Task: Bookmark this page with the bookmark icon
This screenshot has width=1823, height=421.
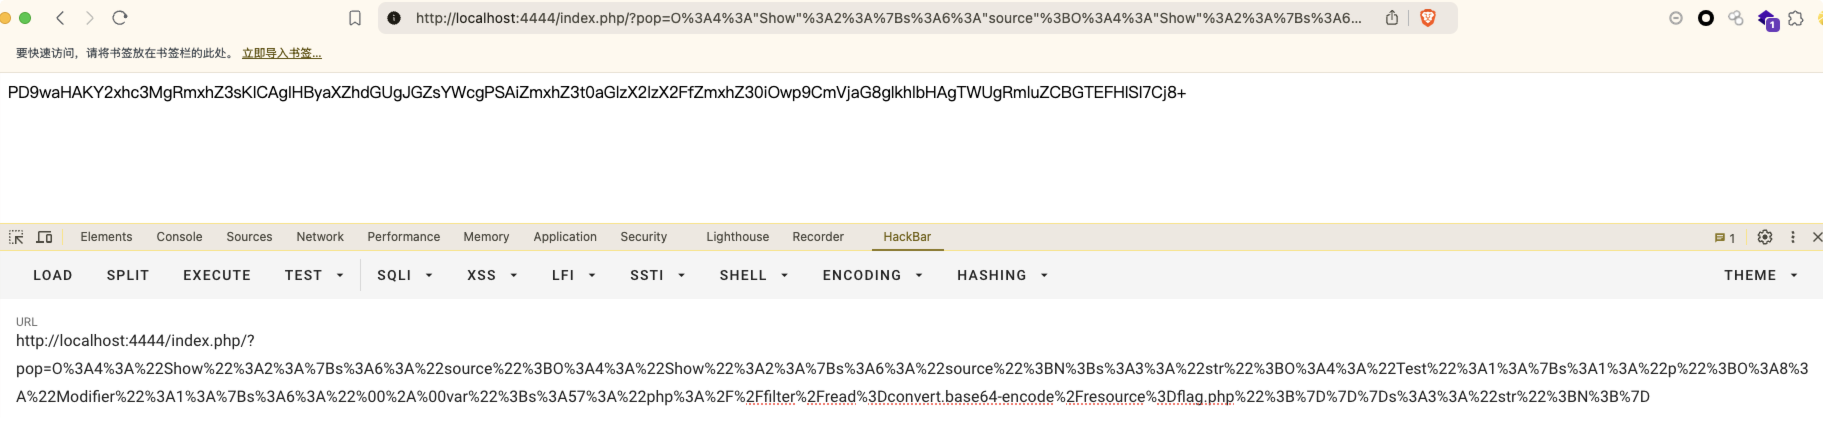Action: click(x=355, y=18)
